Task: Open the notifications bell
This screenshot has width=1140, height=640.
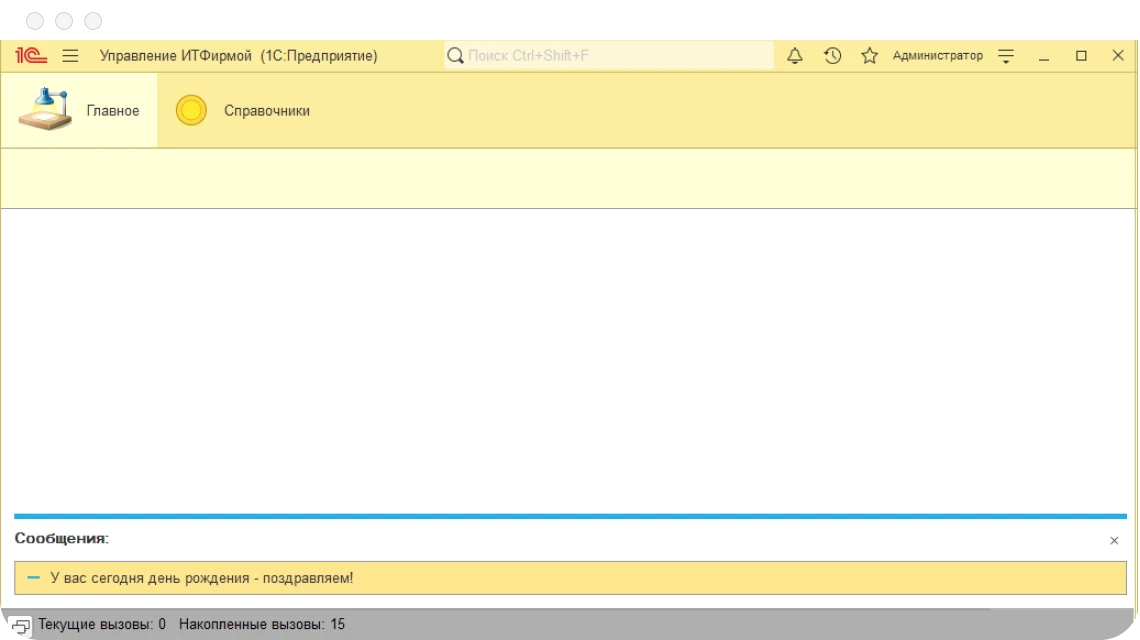Action: tap(795, 56)
